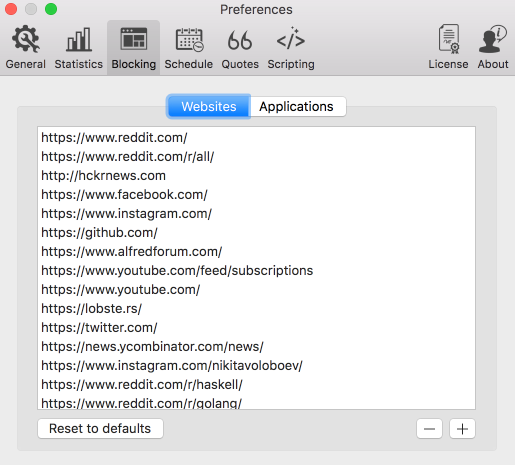Screen dimensions: 515x465
Task: Select the https://lobste.rs/ entry
Action: click(x=256, y=308)
